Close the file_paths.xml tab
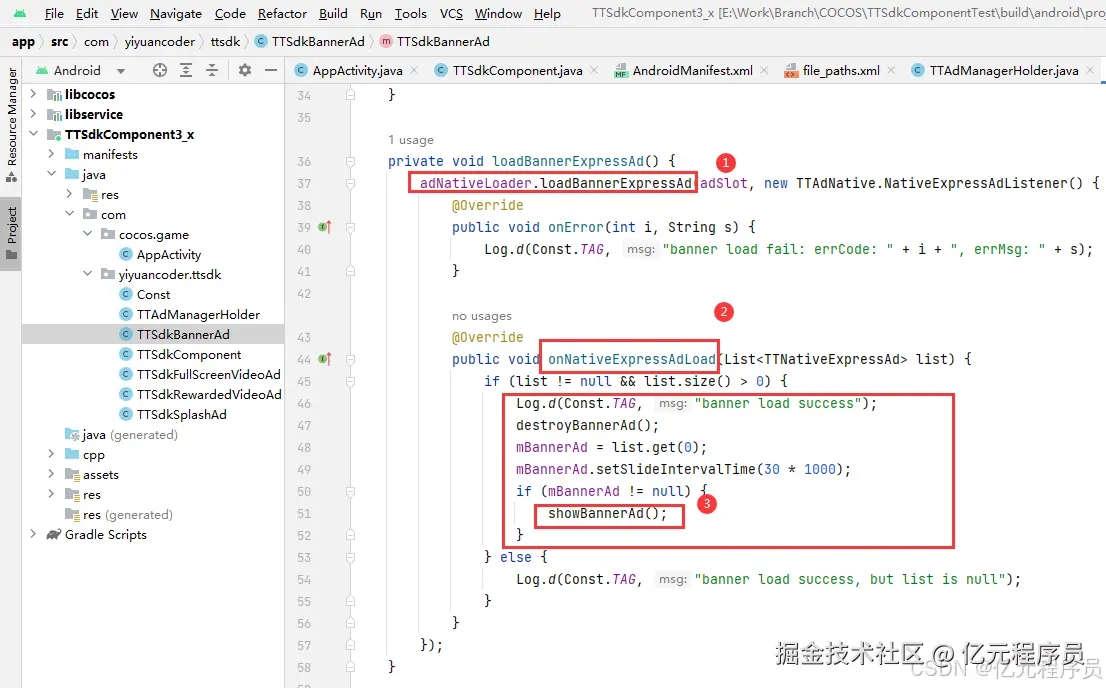 [891, 70]
